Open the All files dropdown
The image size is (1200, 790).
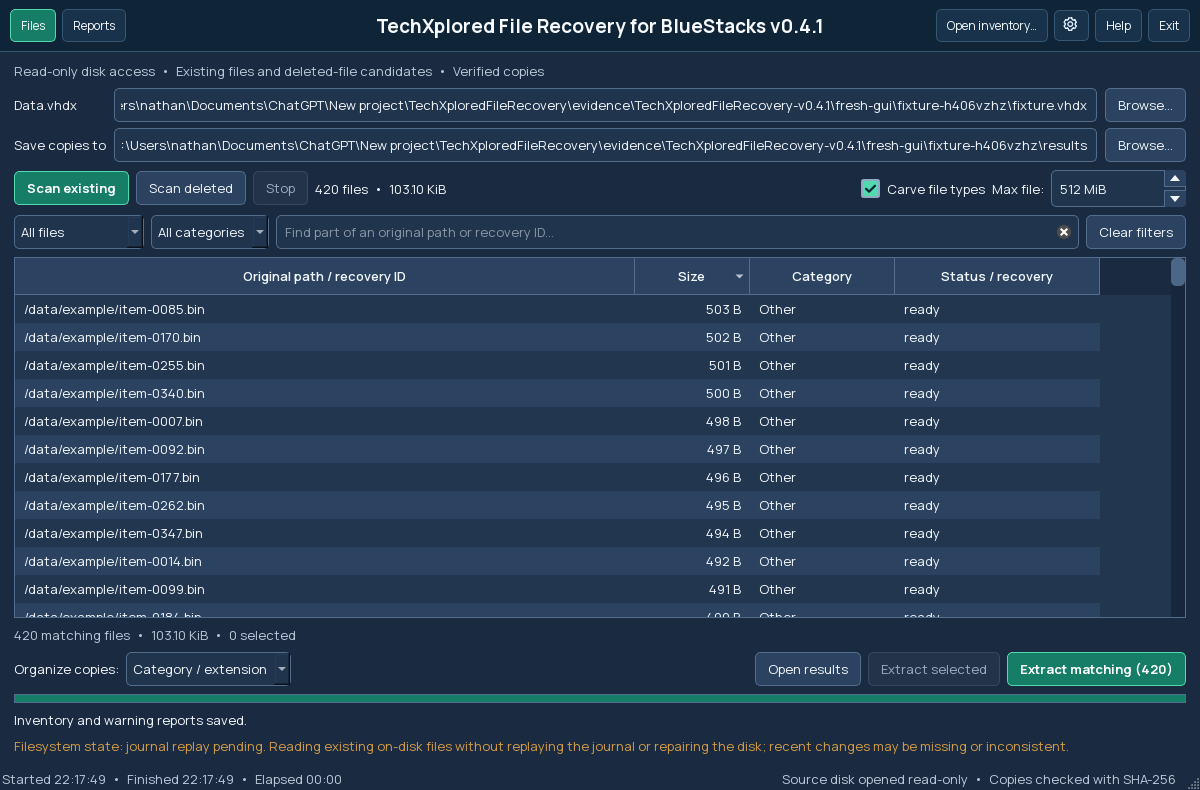[x=79, y=232]
